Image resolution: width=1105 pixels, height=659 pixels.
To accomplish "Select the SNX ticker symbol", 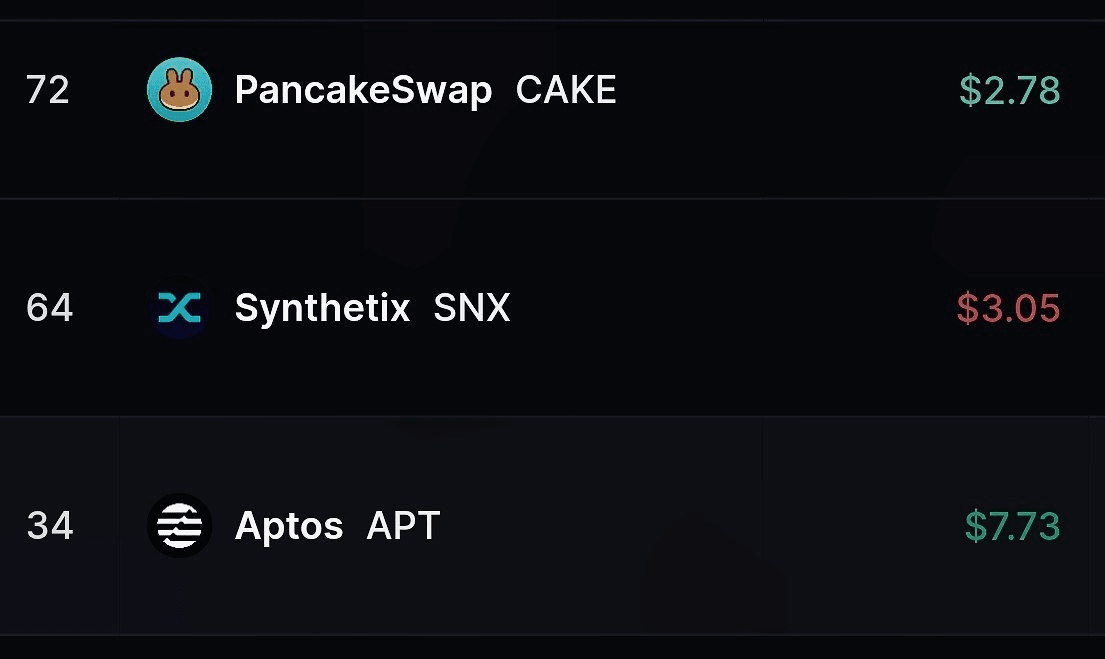I will (x=471, y=308).
